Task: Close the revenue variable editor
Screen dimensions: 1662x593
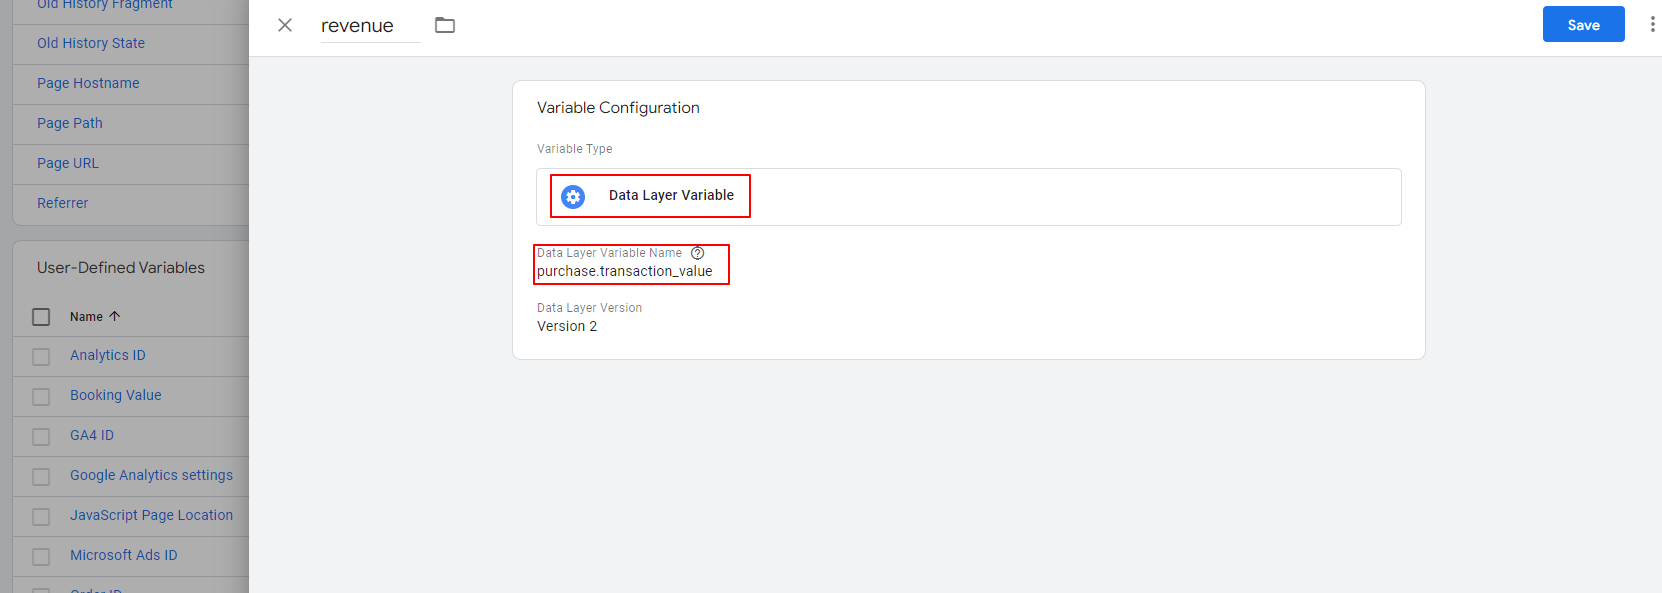Action: click(285, 25)
